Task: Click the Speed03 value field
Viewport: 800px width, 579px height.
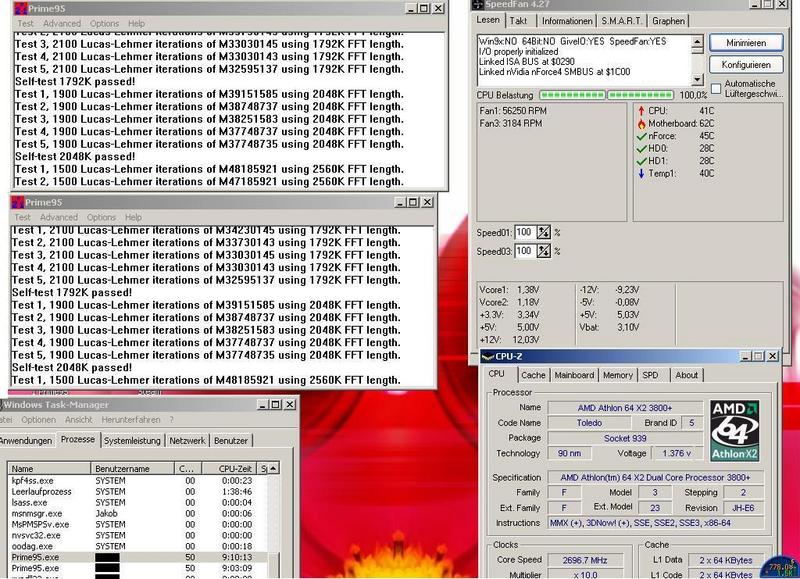Action: coord(524,251)
